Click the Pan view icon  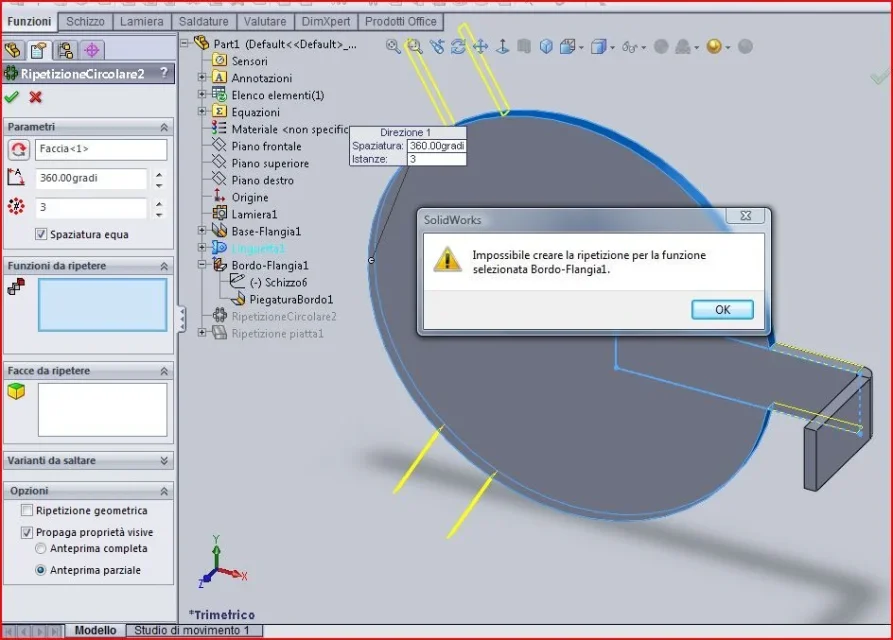(x=481, y=47)
